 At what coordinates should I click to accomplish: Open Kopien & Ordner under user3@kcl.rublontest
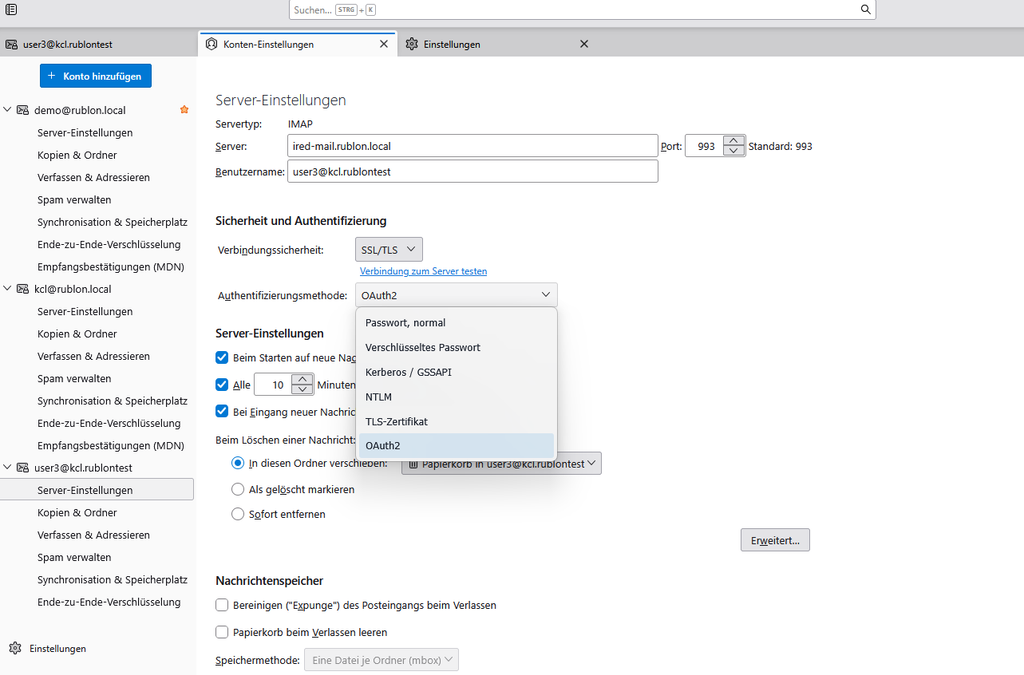click(x=77, y=512)
